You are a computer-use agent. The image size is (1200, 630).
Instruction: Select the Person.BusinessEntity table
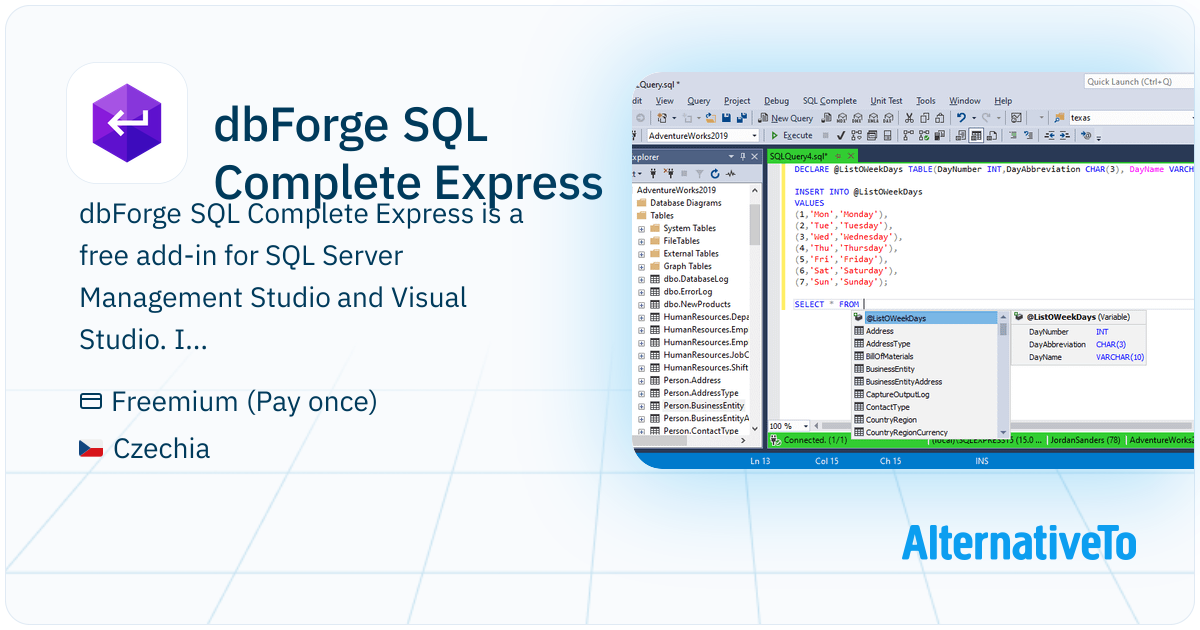tap(697, 405)
